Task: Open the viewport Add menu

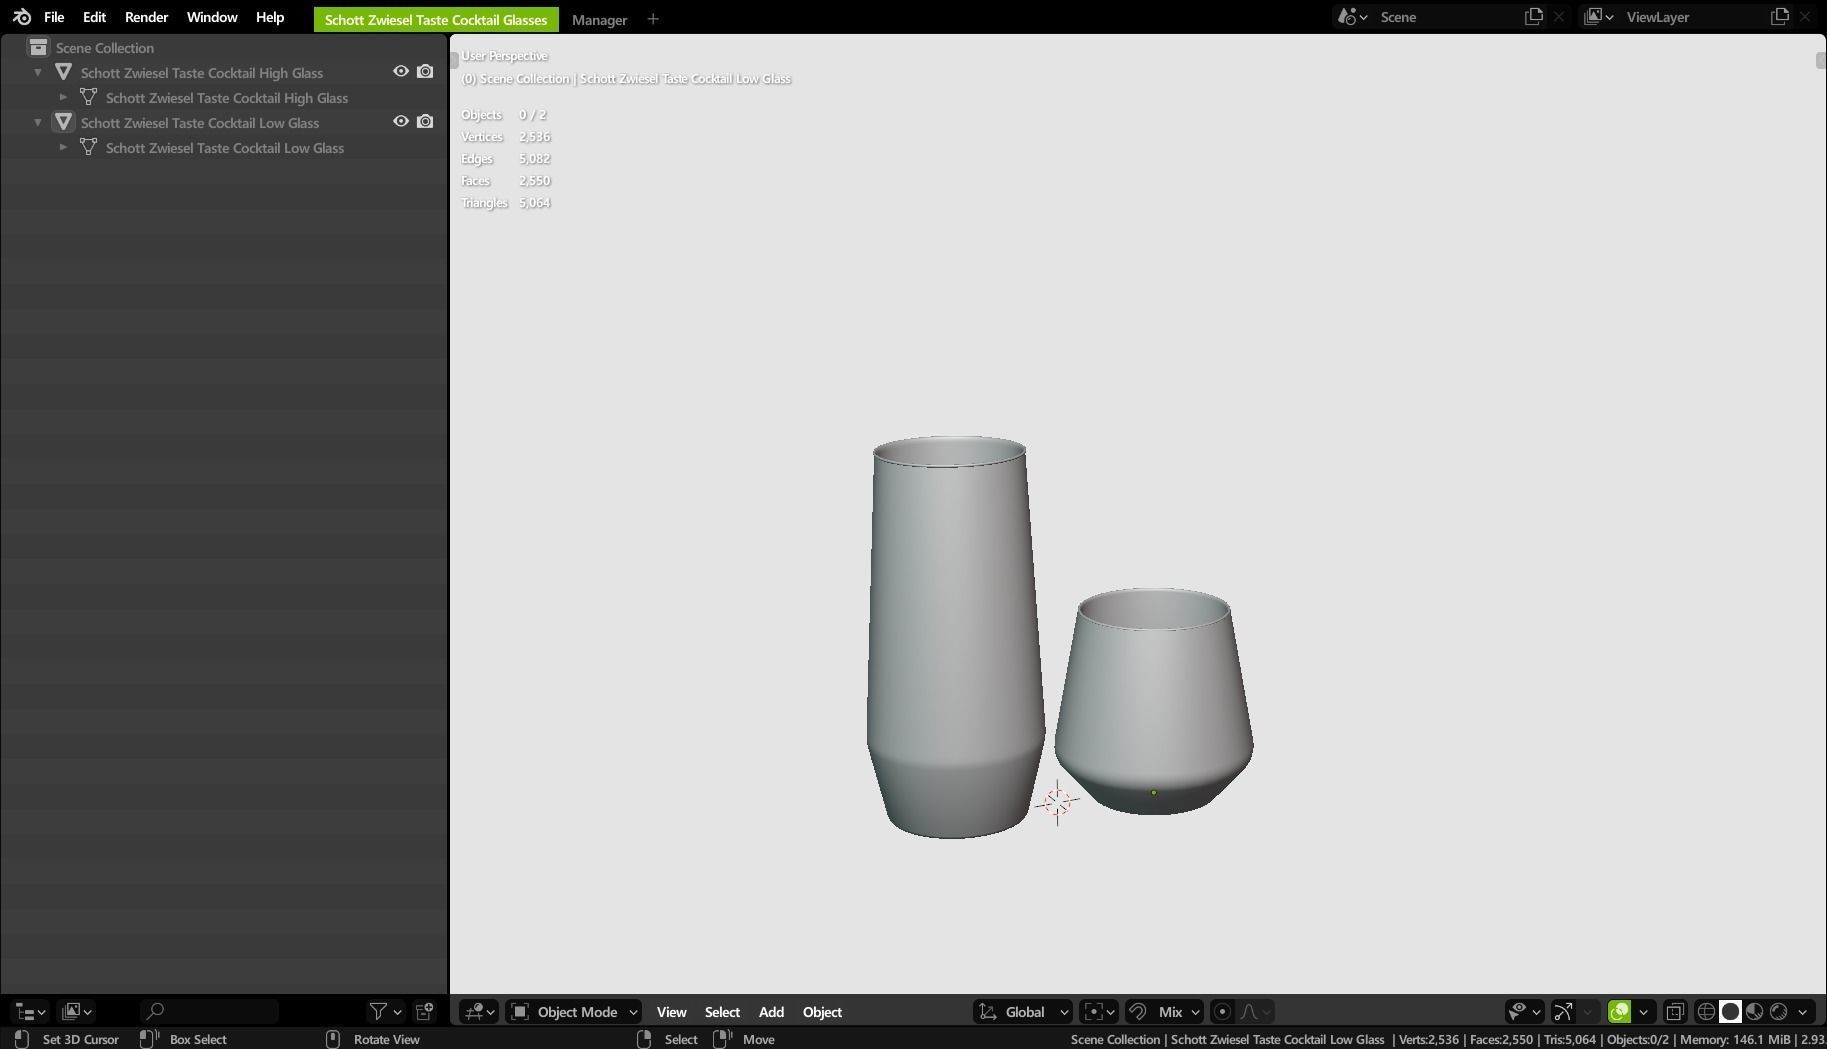Action: (x=771, y=1012)
